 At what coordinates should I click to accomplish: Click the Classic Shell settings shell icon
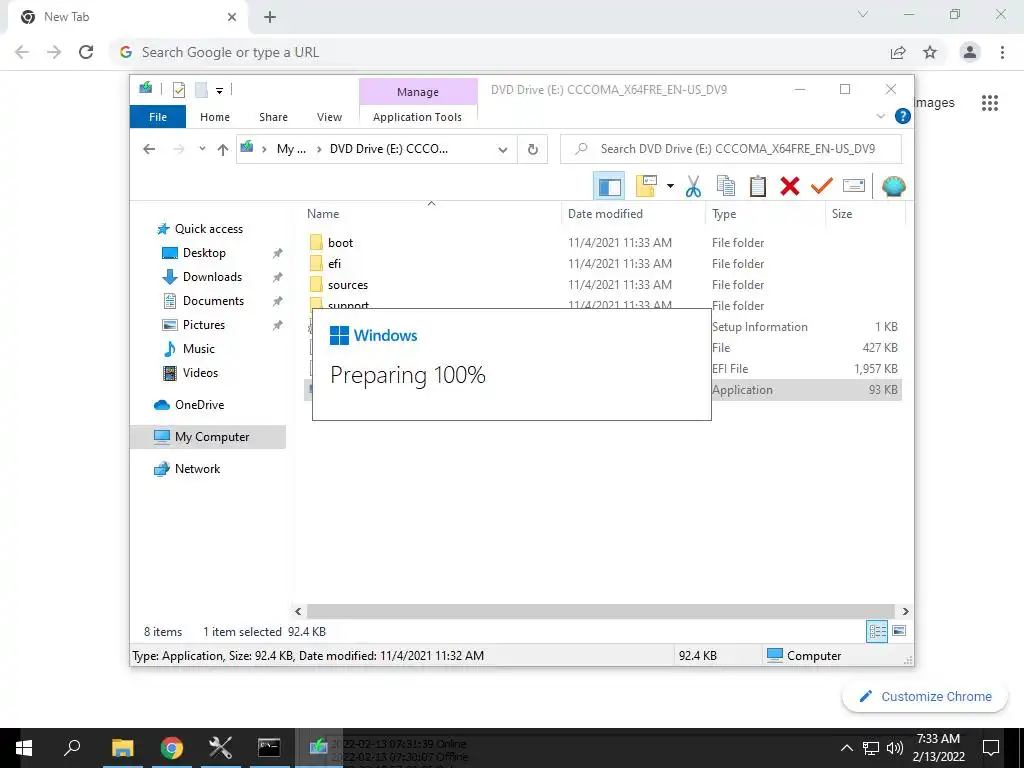click(893, 186)
